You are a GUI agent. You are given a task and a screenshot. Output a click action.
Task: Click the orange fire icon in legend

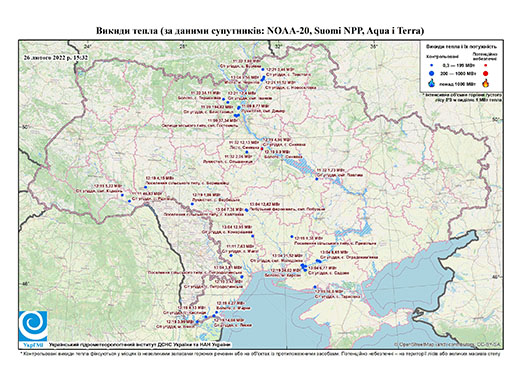(x=485, y=83)
